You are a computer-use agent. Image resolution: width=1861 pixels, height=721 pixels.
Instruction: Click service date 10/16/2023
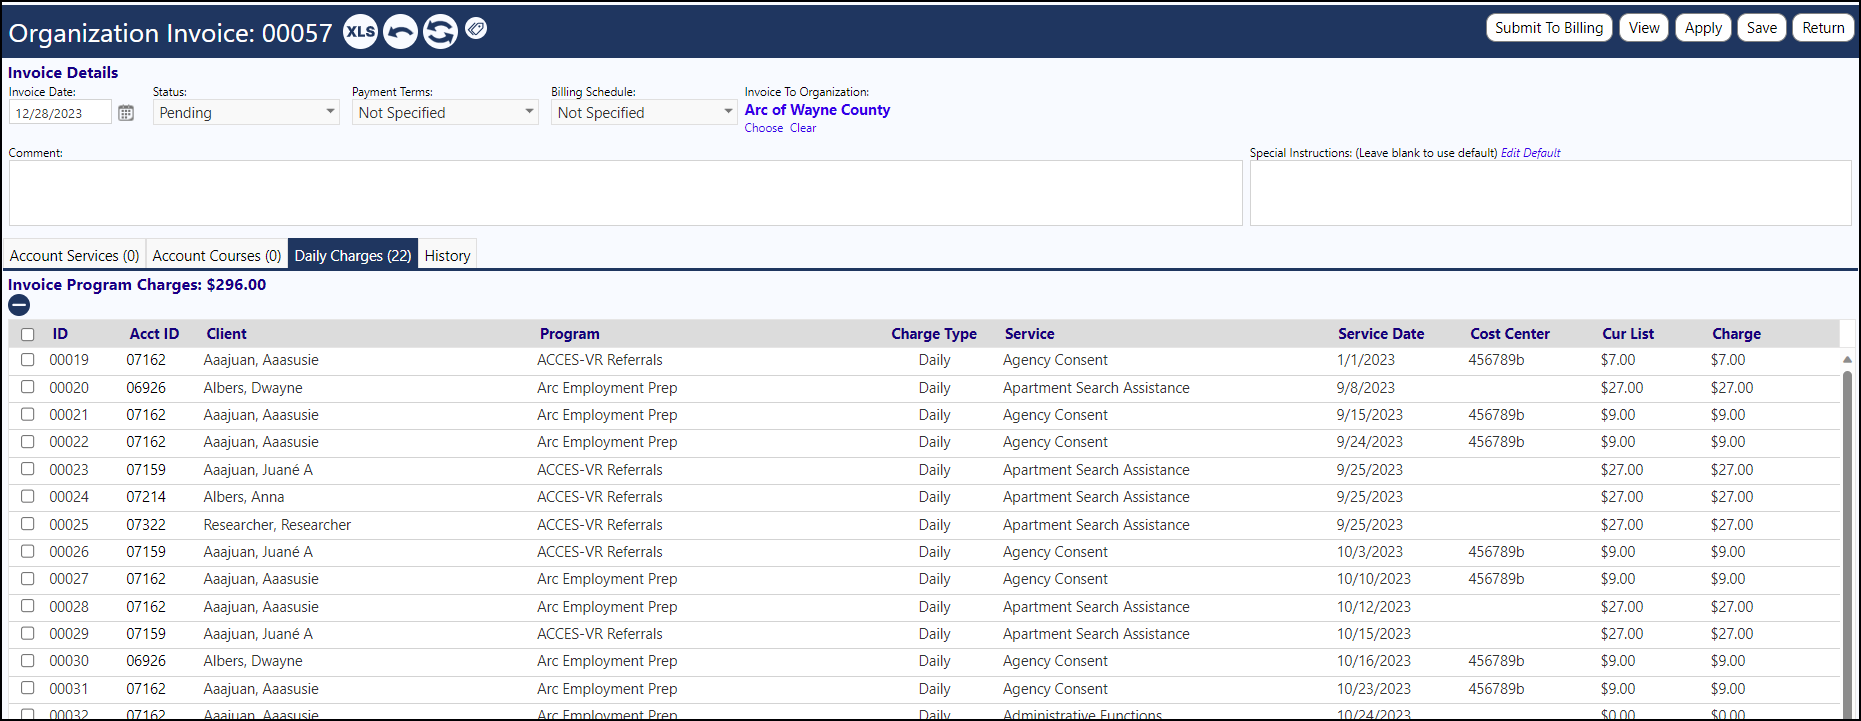pos(1374,661)
